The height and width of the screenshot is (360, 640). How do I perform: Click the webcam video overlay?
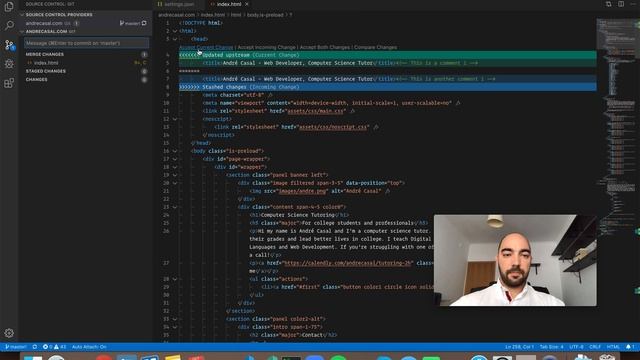click(x=515, y=260)
